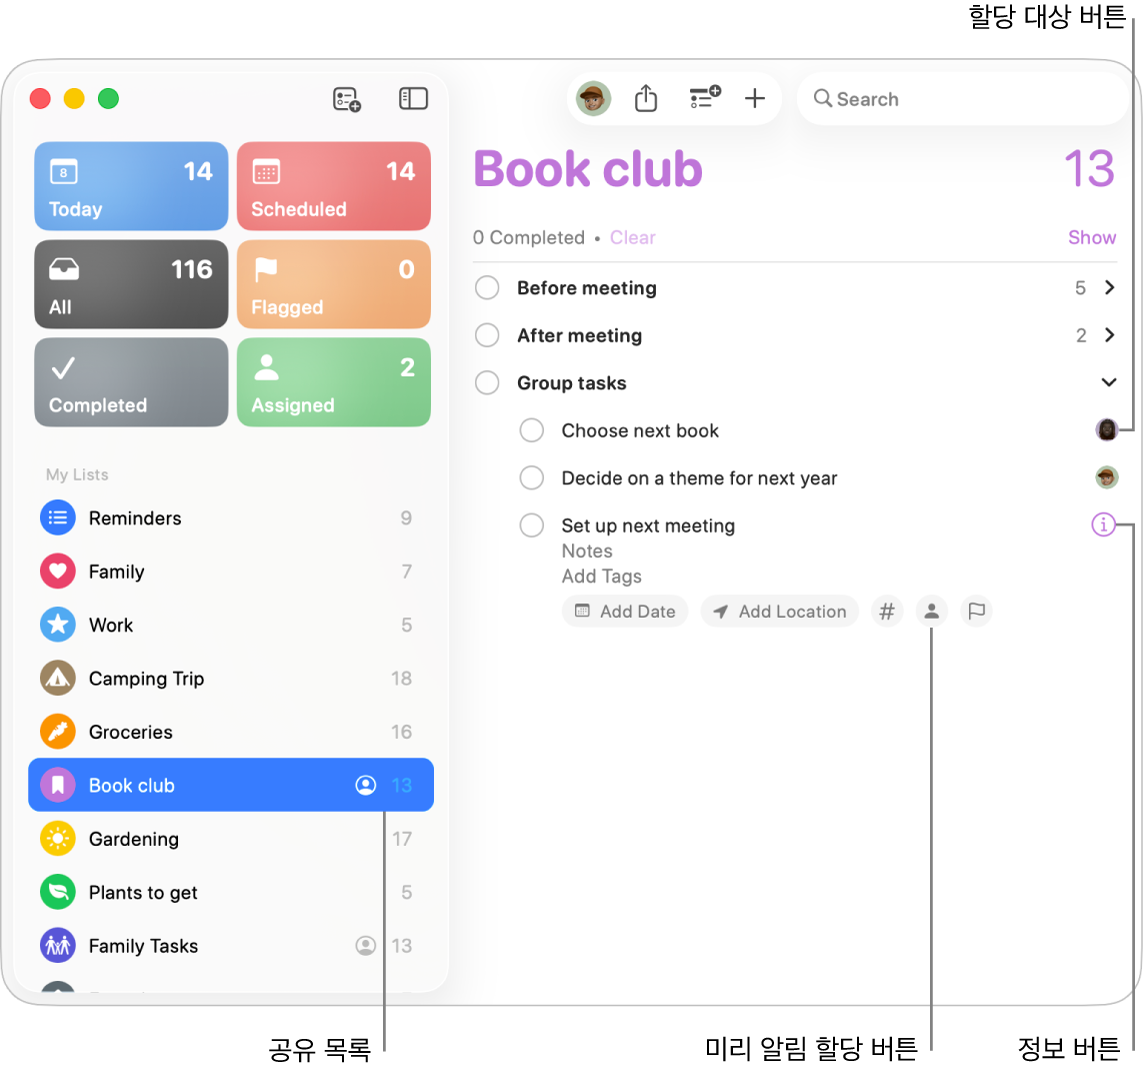Click Add Date button
This screenshot has width=1144, height=1067.
625,612
